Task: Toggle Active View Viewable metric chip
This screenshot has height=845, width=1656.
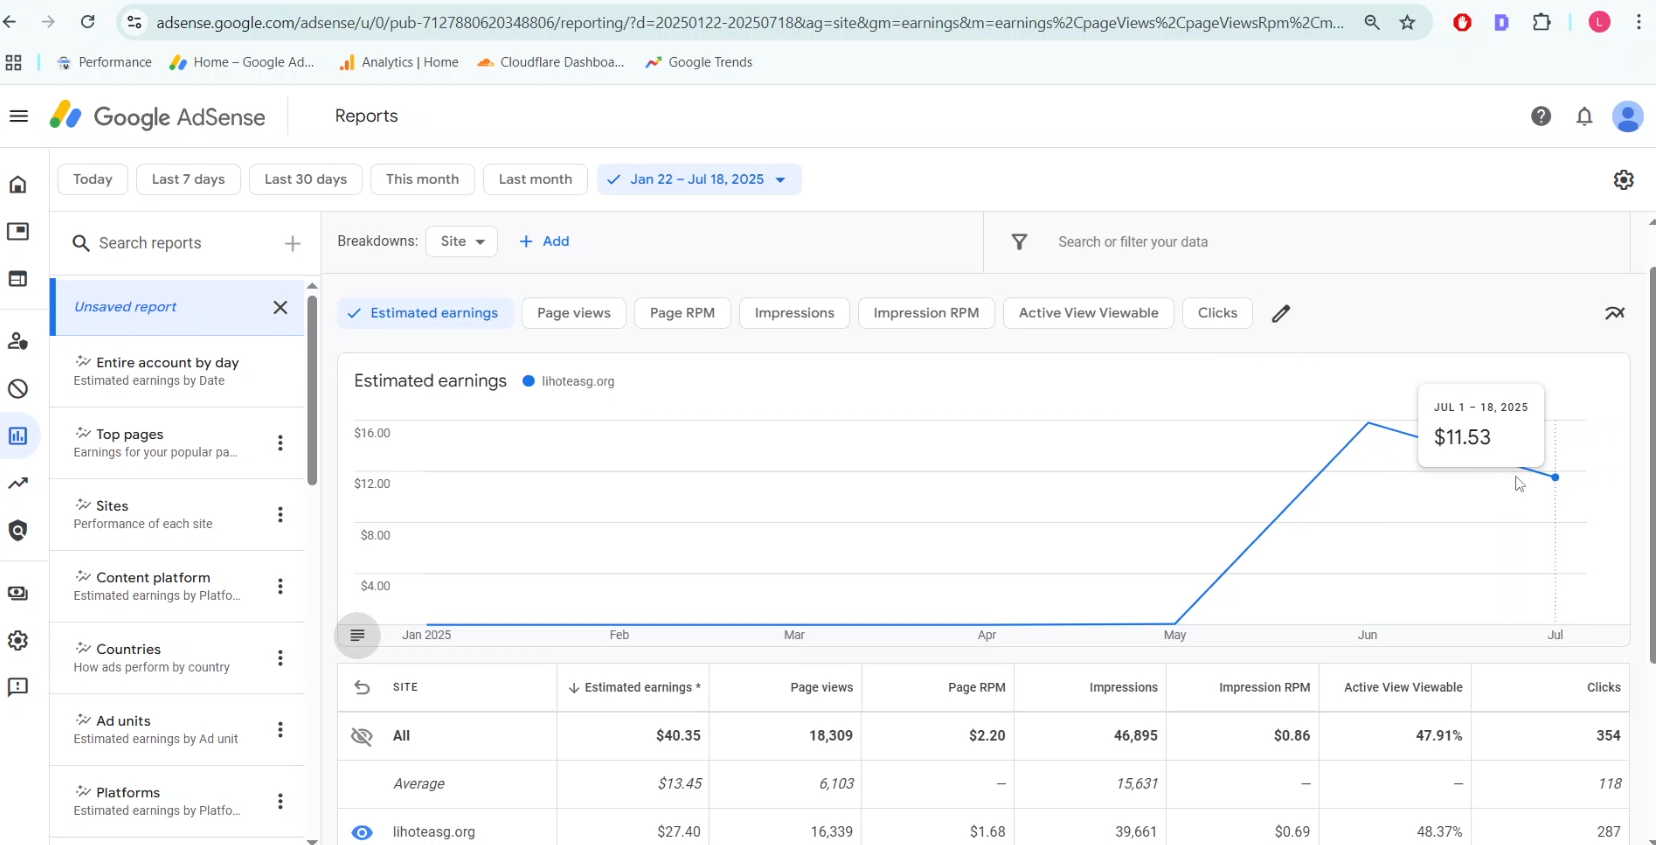Action: (x=1088, y=313)
